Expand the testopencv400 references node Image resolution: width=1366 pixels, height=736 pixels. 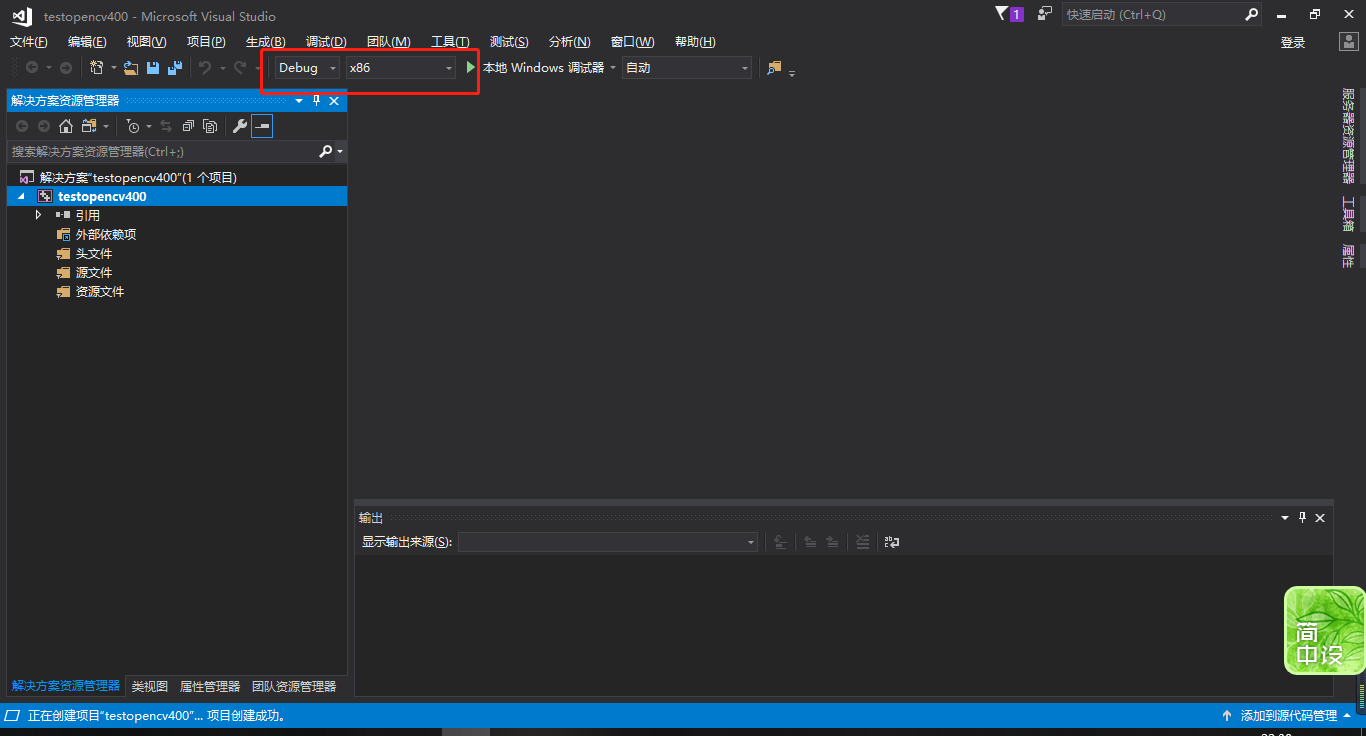(x=38, y=214)
